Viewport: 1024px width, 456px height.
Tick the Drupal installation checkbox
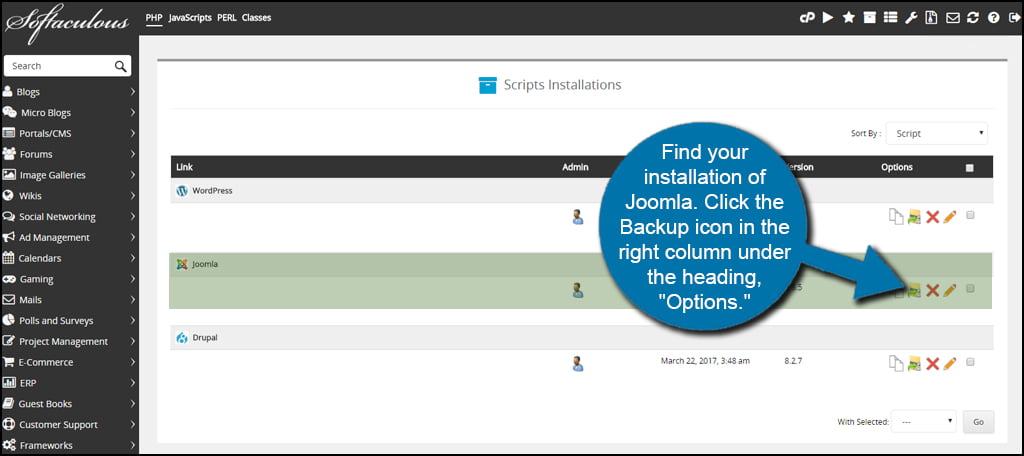tap(970, 361)
